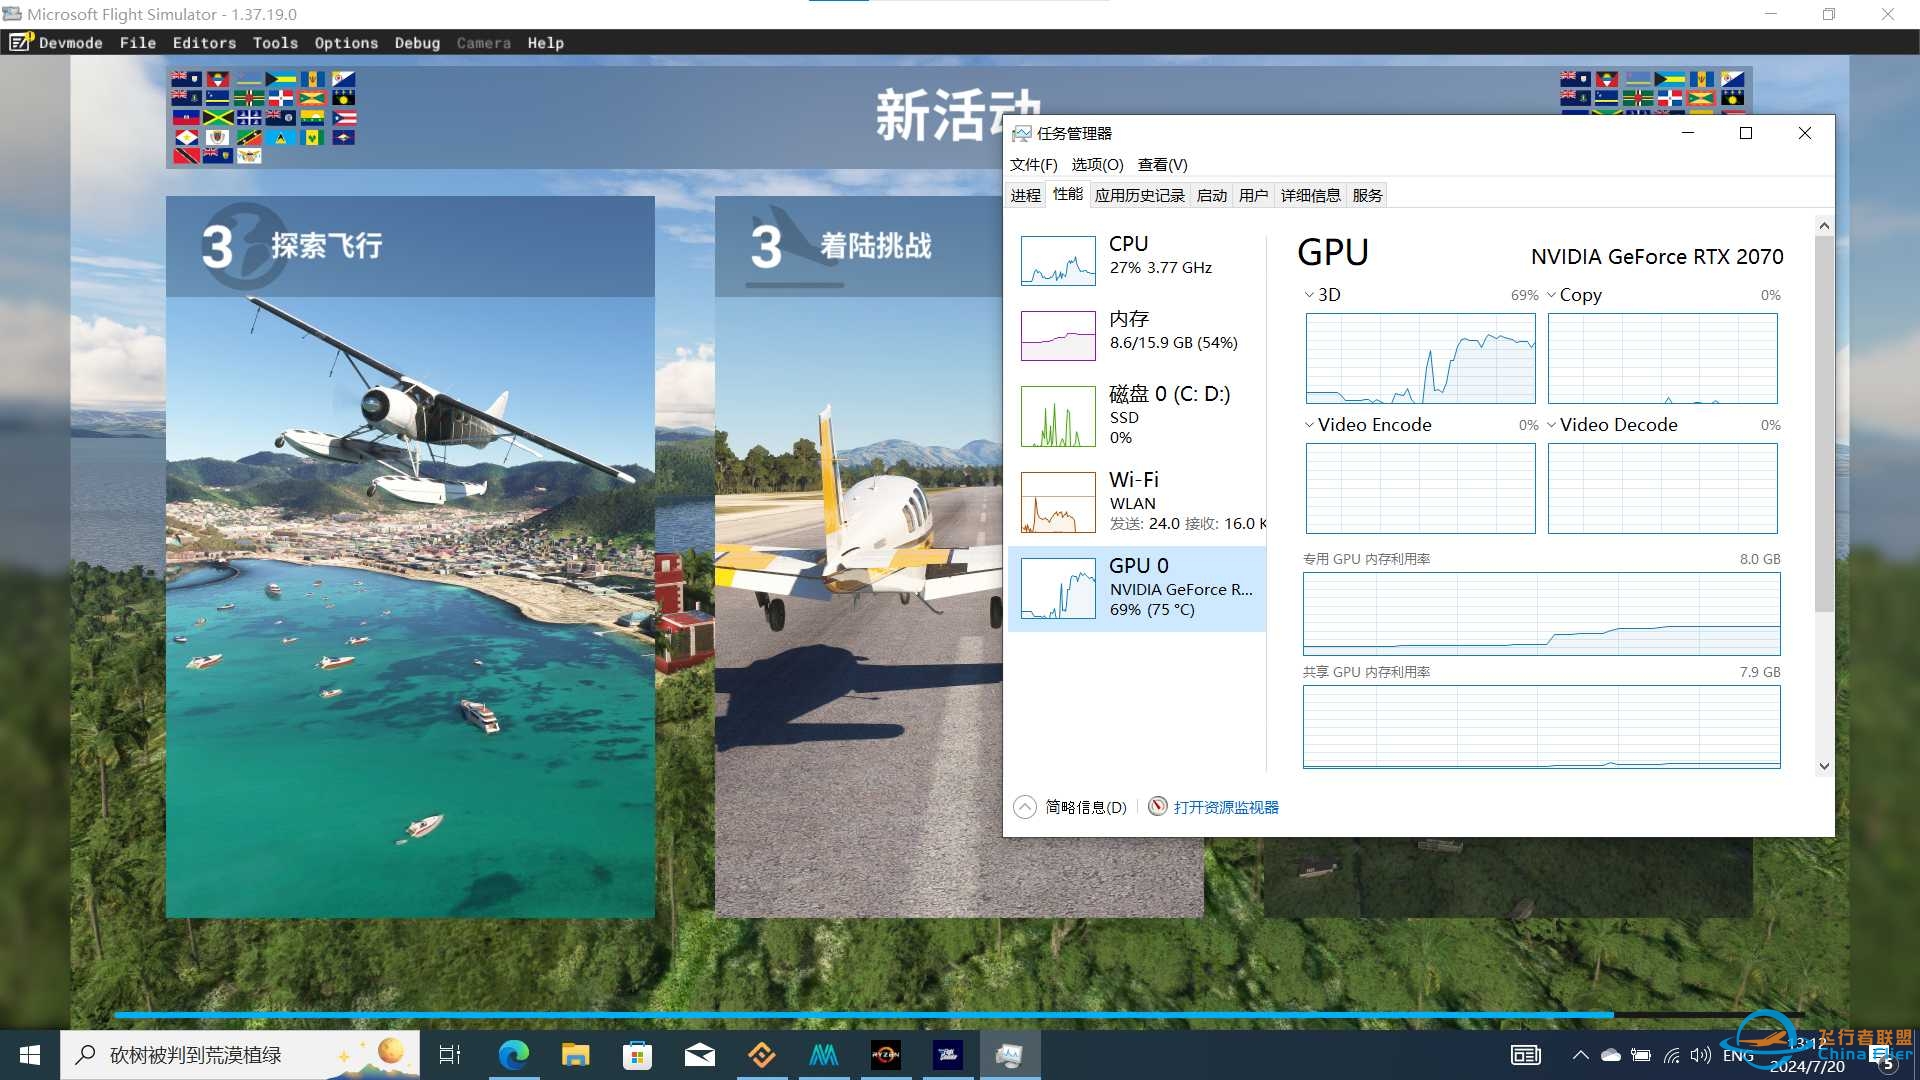Viewport: 1920px width, 1080px height.
Task: Collapse to 简略信息(D) view
Action: [x=1070, y=807]
